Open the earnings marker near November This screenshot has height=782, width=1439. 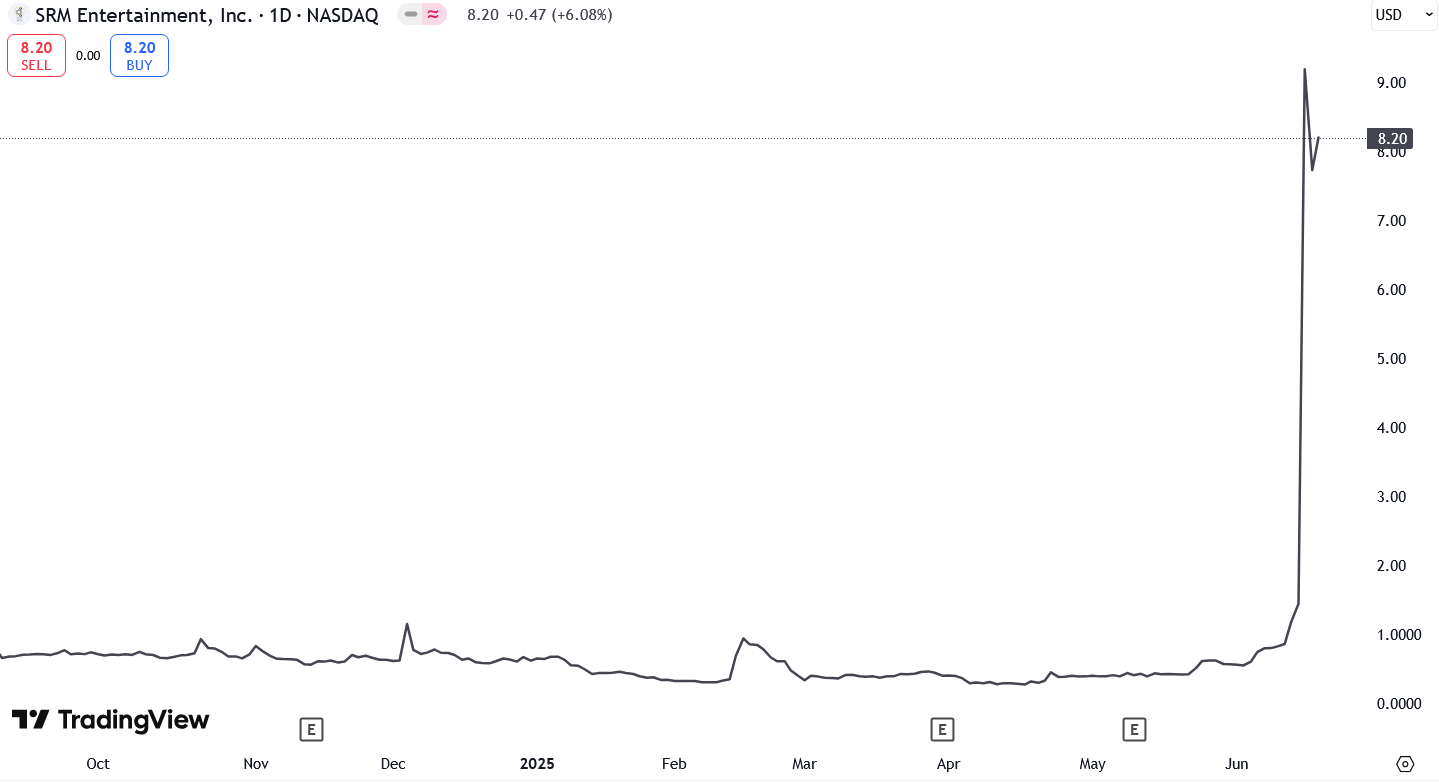pos(311,730)
